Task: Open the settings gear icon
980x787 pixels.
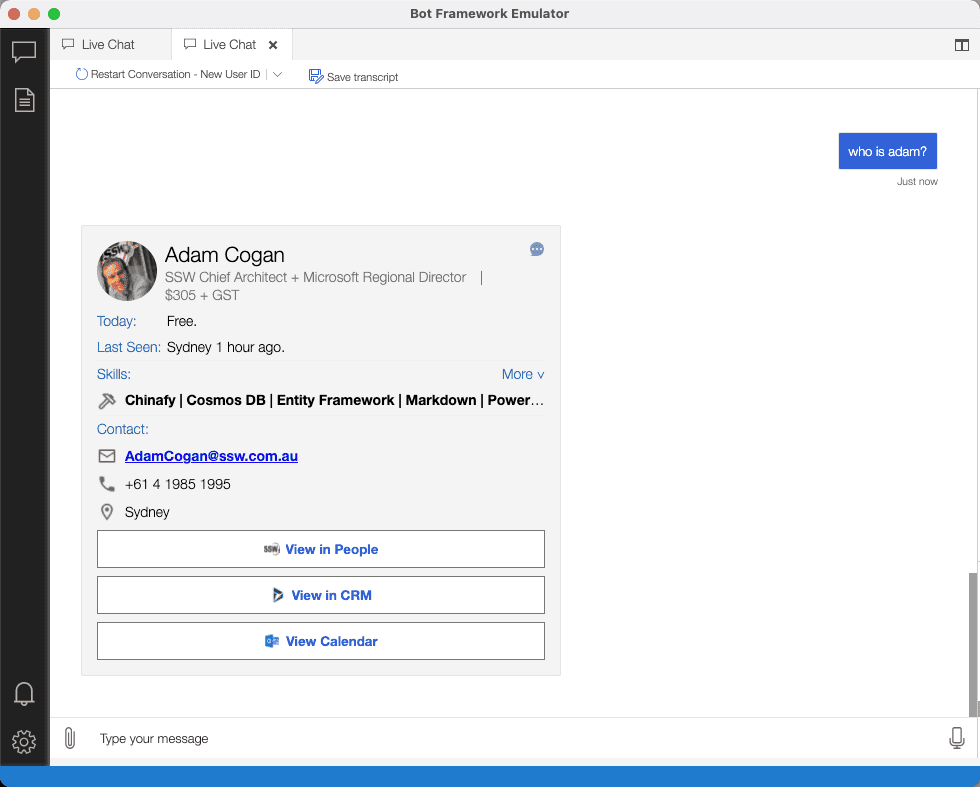Action: pyautogui.click(x=24, y=741)
